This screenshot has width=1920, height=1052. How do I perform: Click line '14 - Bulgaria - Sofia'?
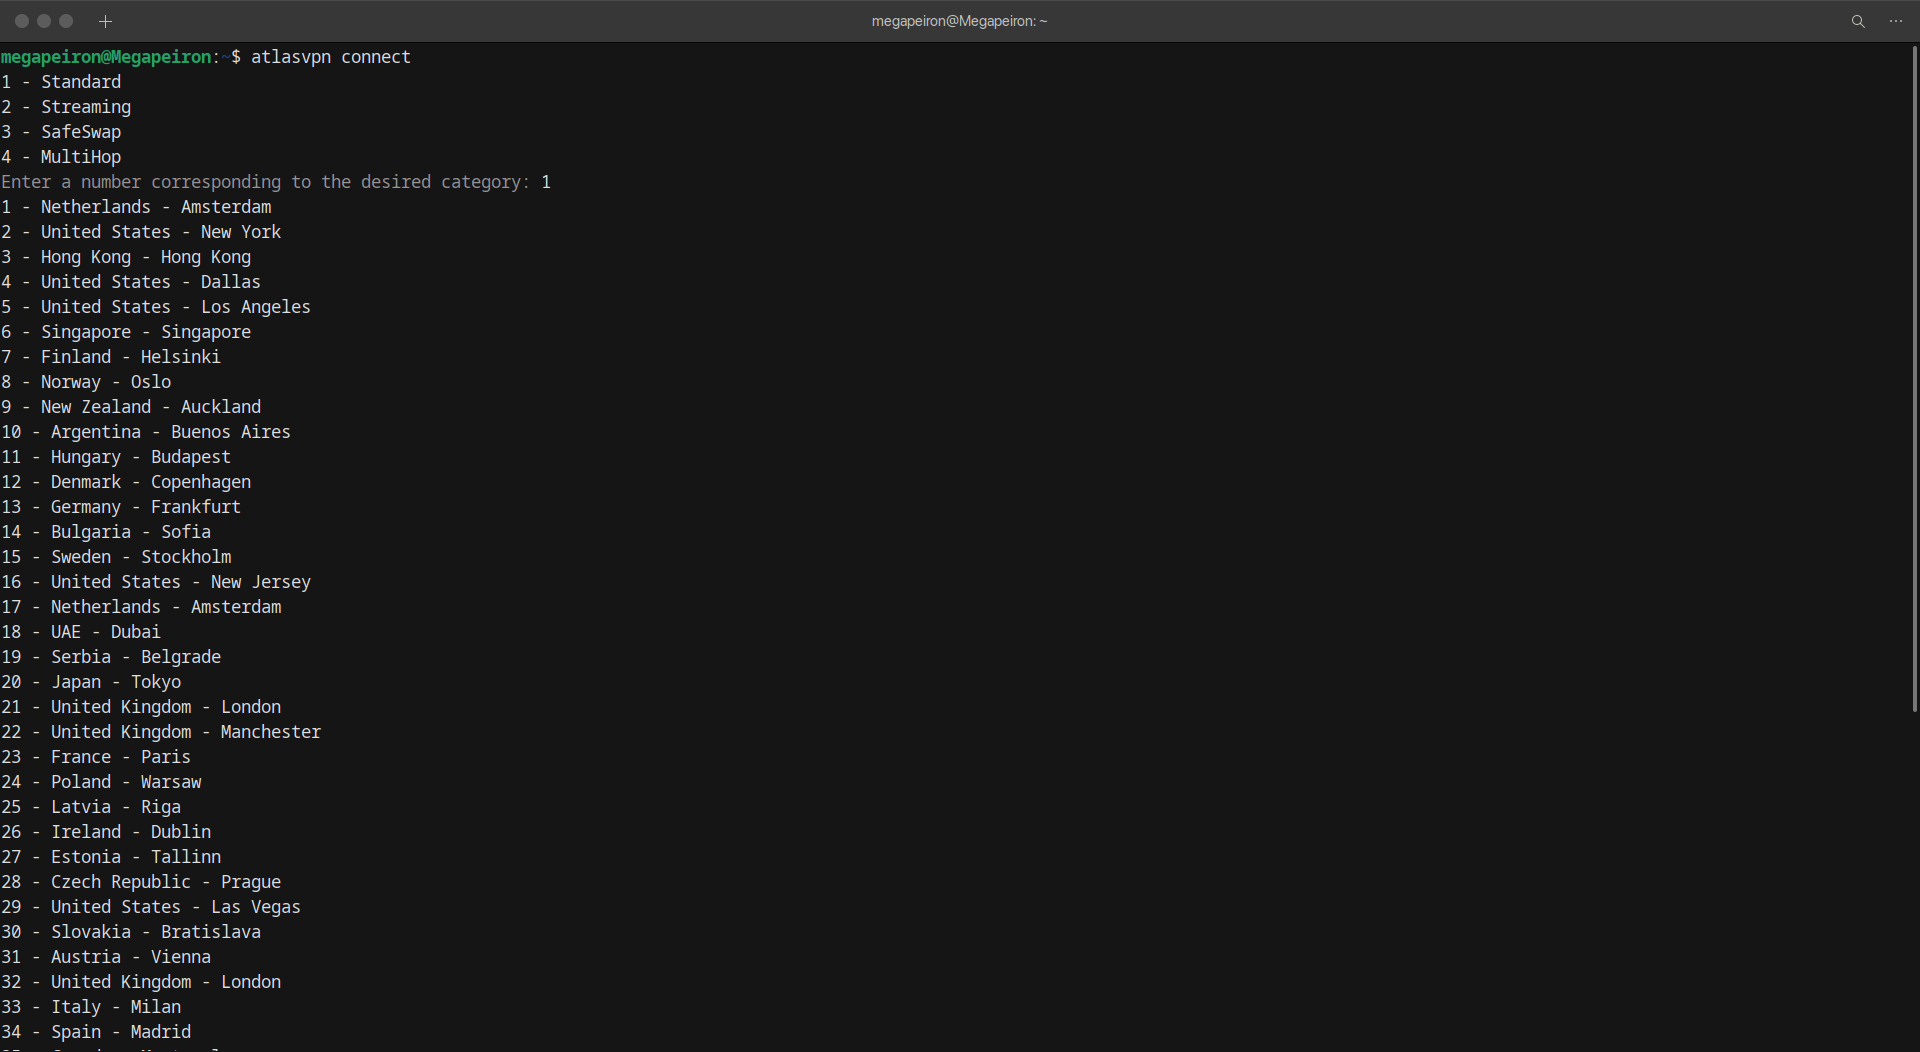tap(106, 532)
